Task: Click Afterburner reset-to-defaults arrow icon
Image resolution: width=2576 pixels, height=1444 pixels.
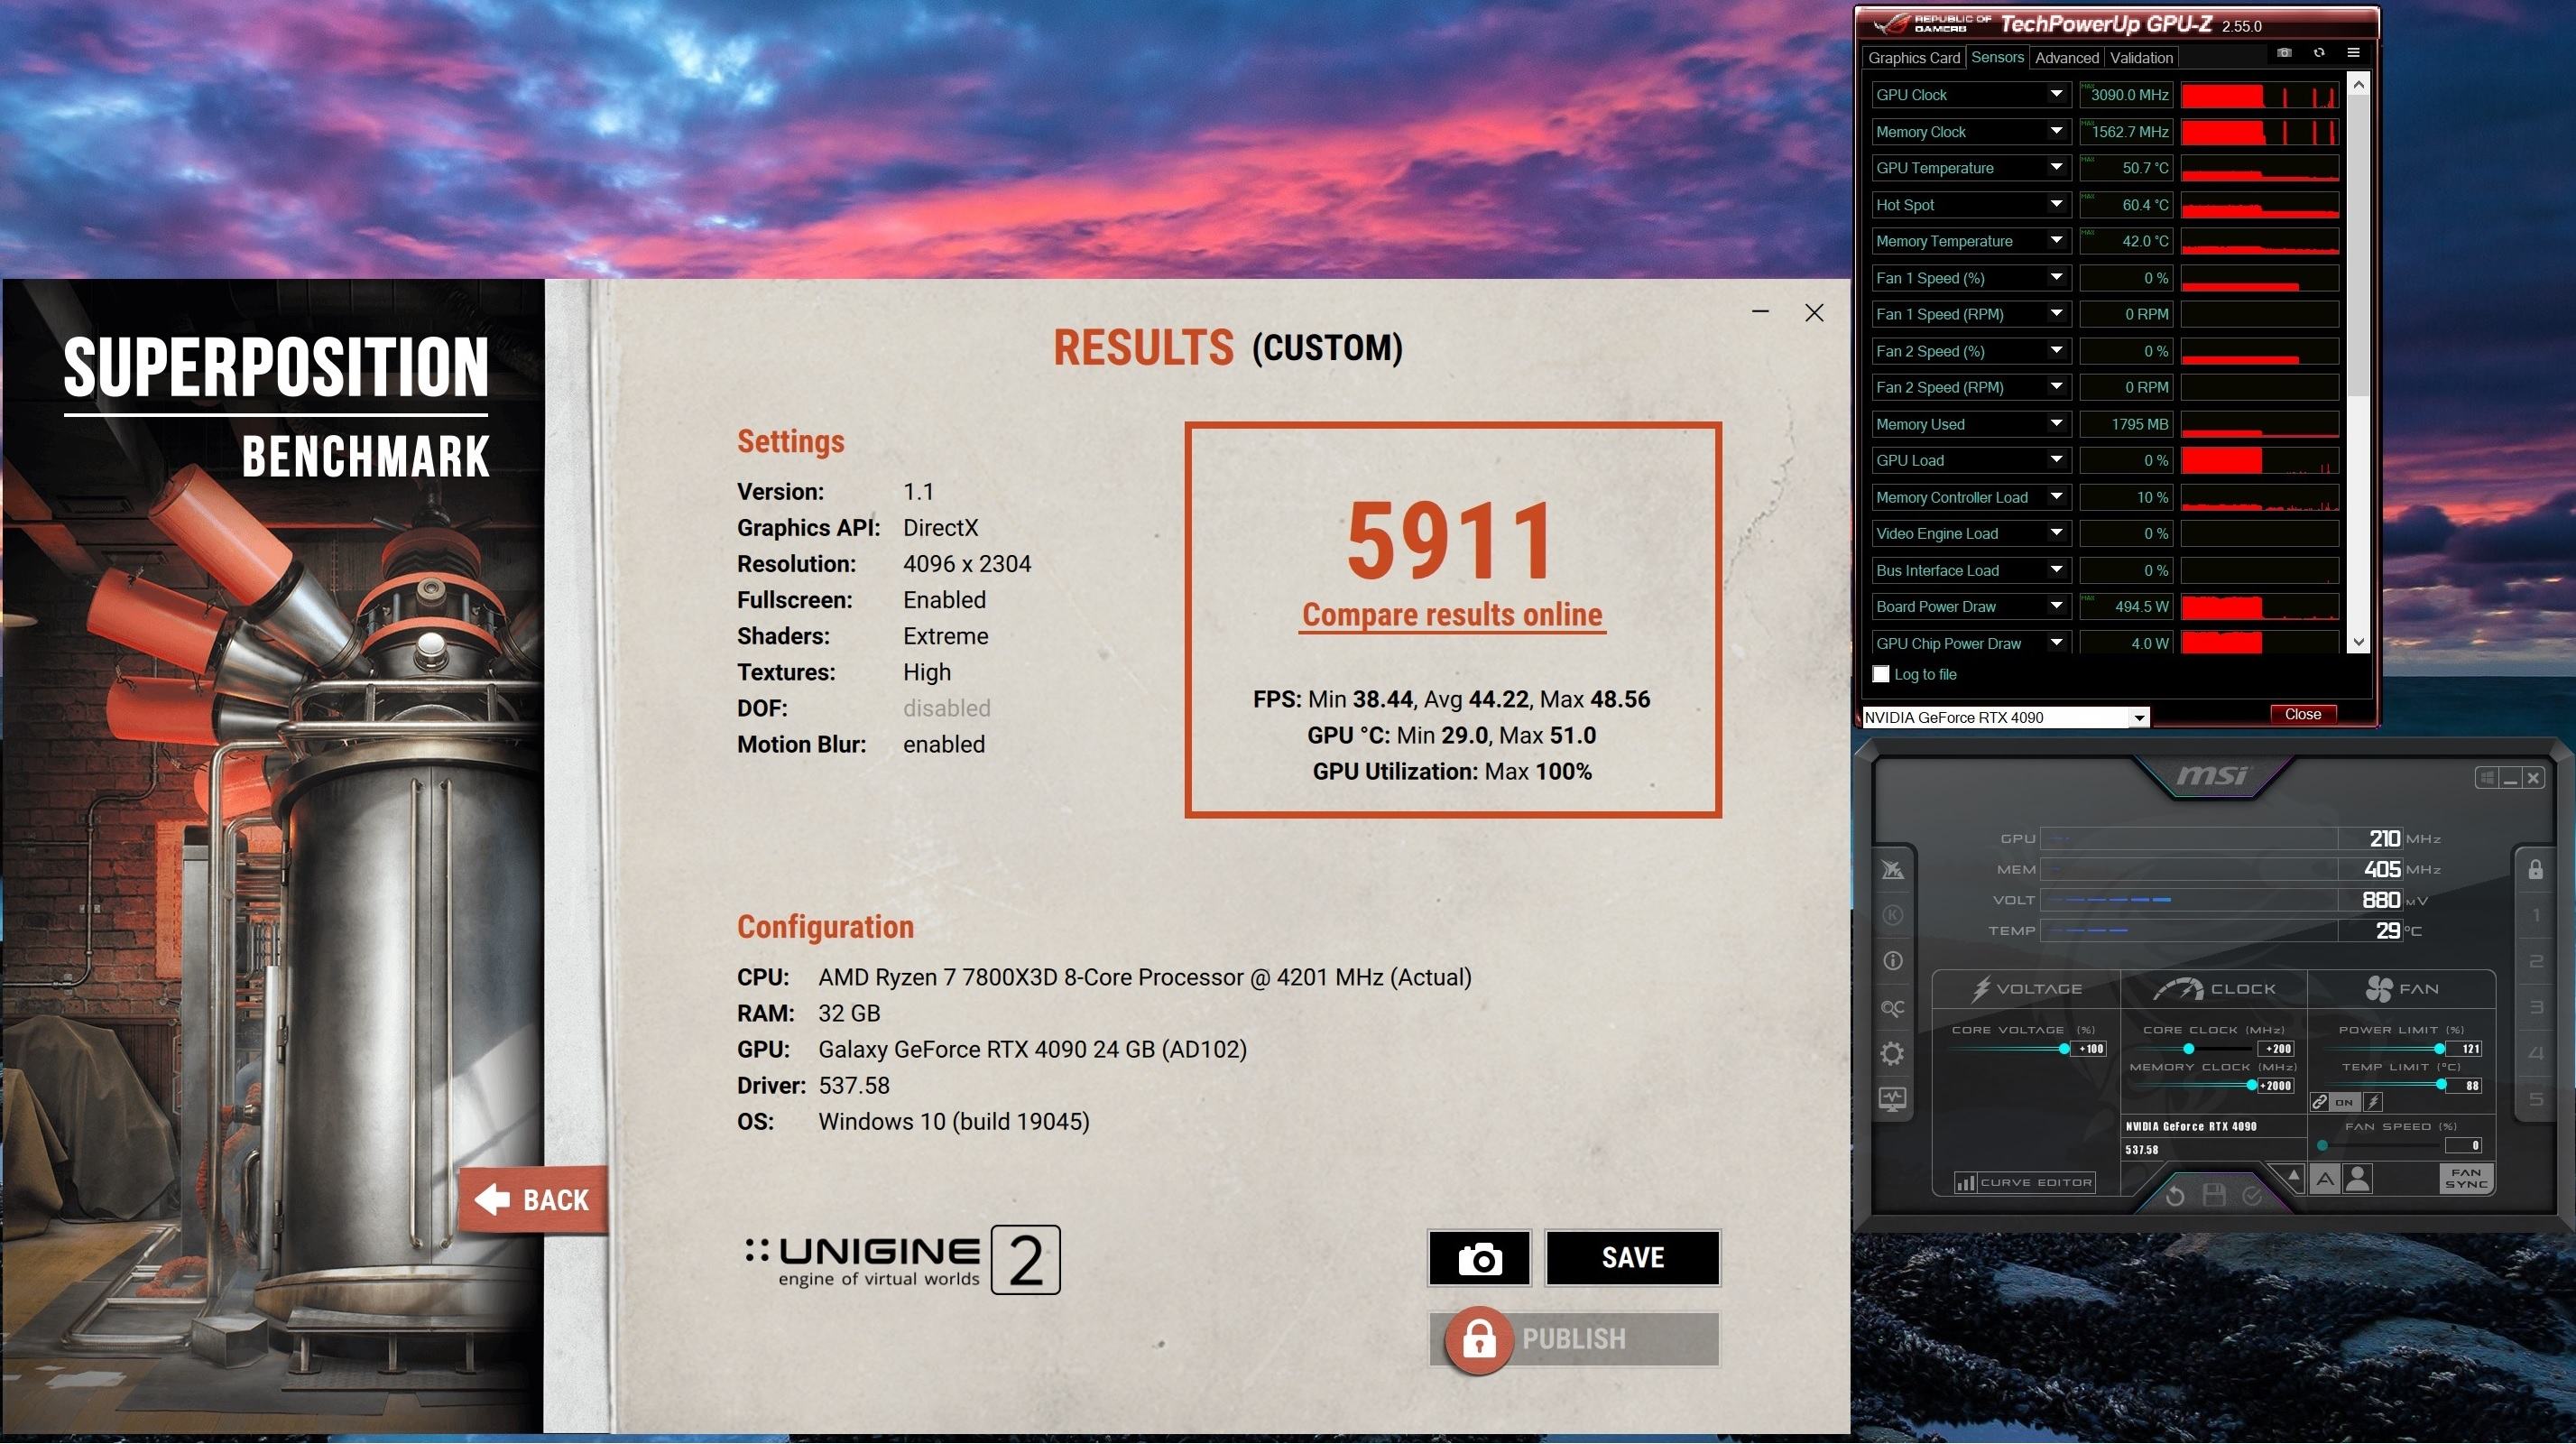Action: 2175,1195
